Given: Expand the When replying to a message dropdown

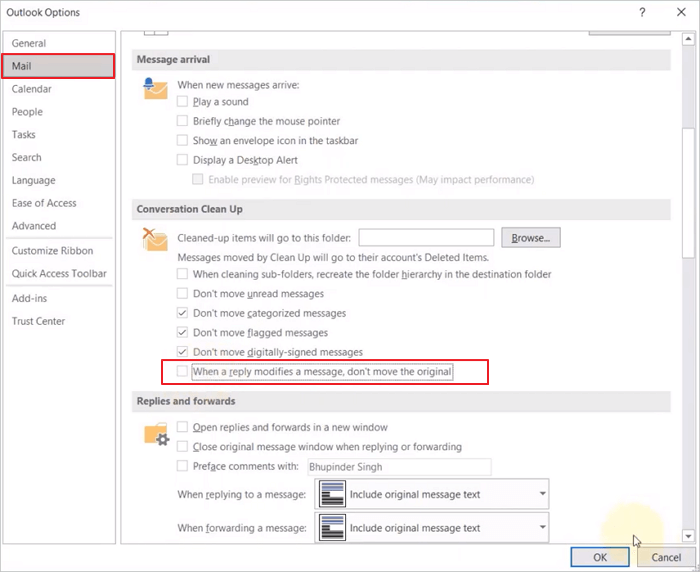Looking at the screenshot, I should tap(542, 494).
